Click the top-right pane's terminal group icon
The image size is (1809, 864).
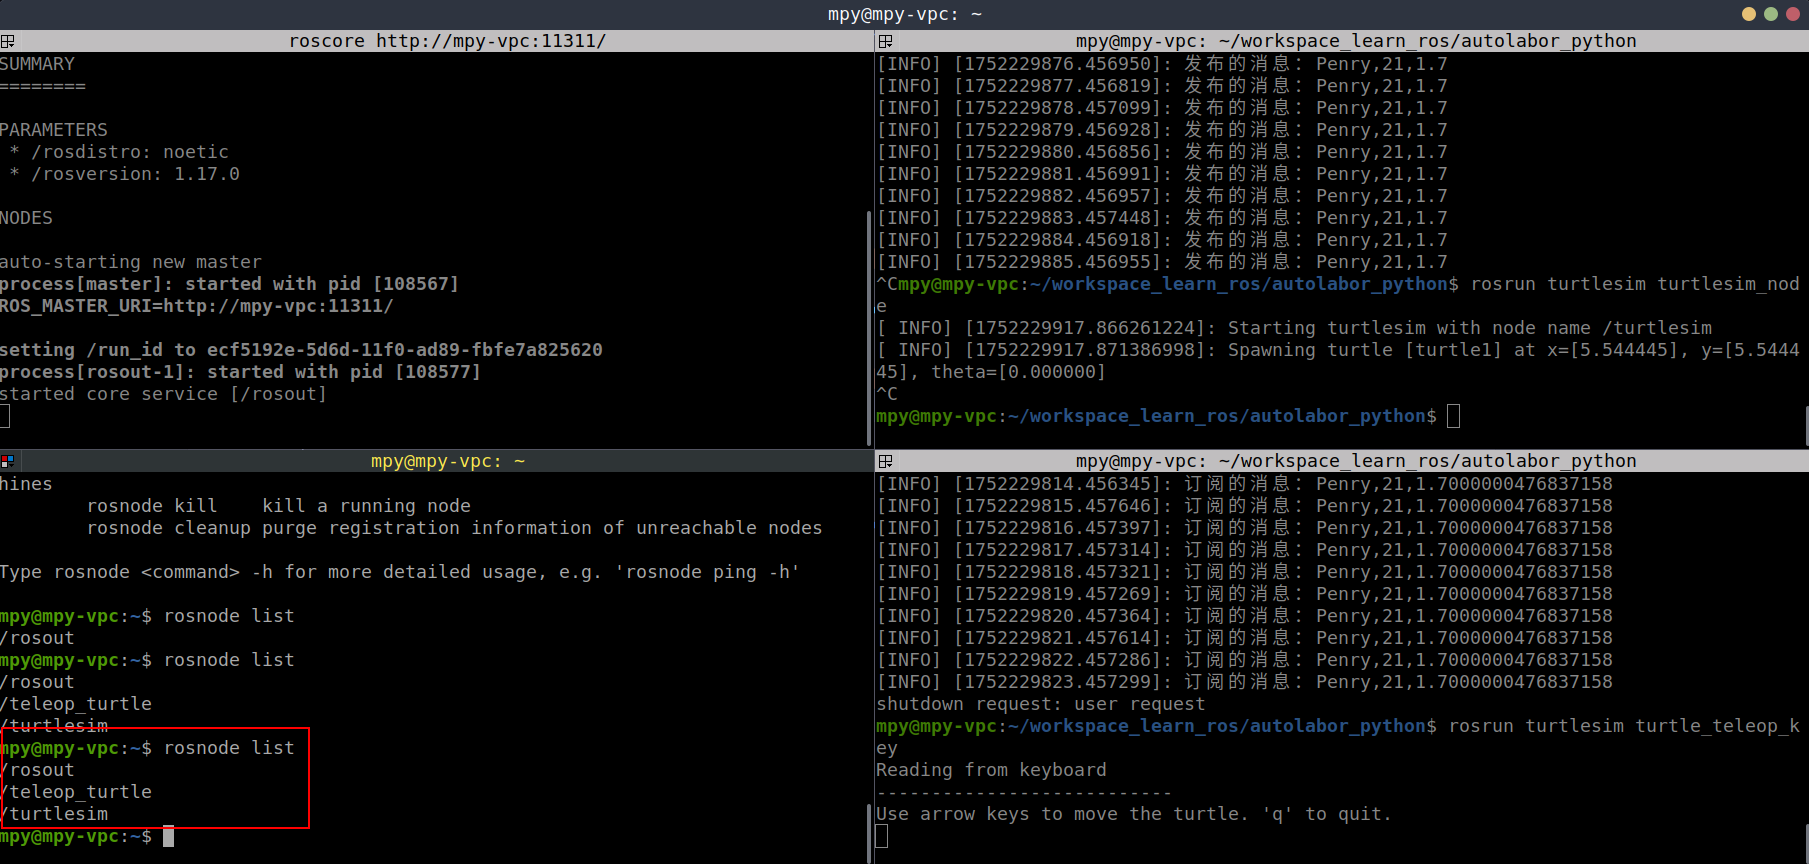(885, 41)
